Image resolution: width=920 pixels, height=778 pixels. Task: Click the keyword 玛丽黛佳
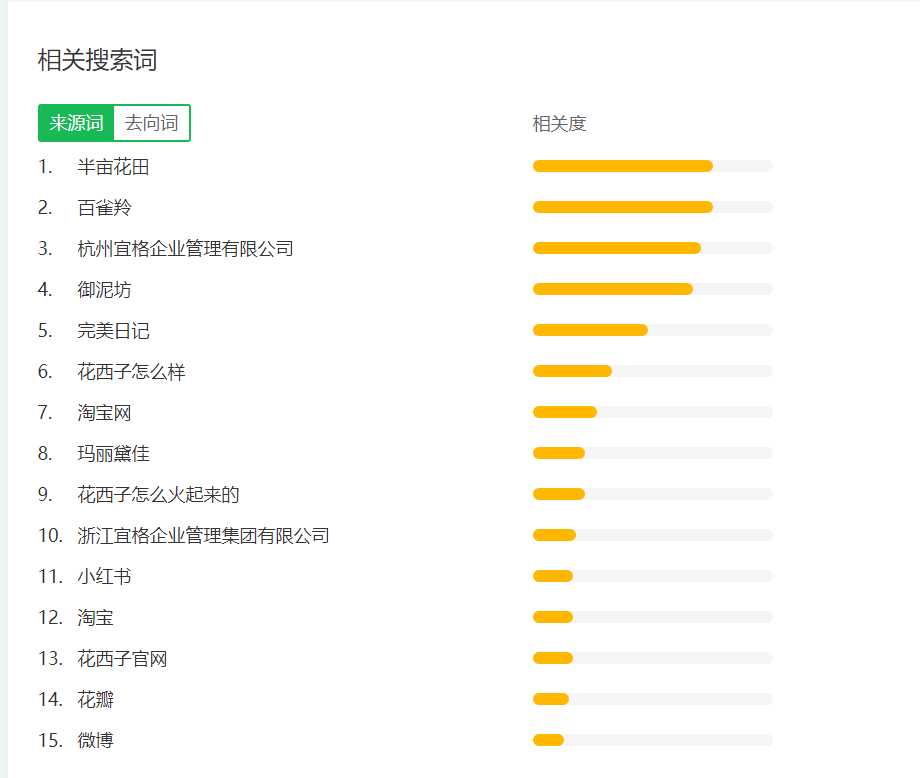pos(113,454)
